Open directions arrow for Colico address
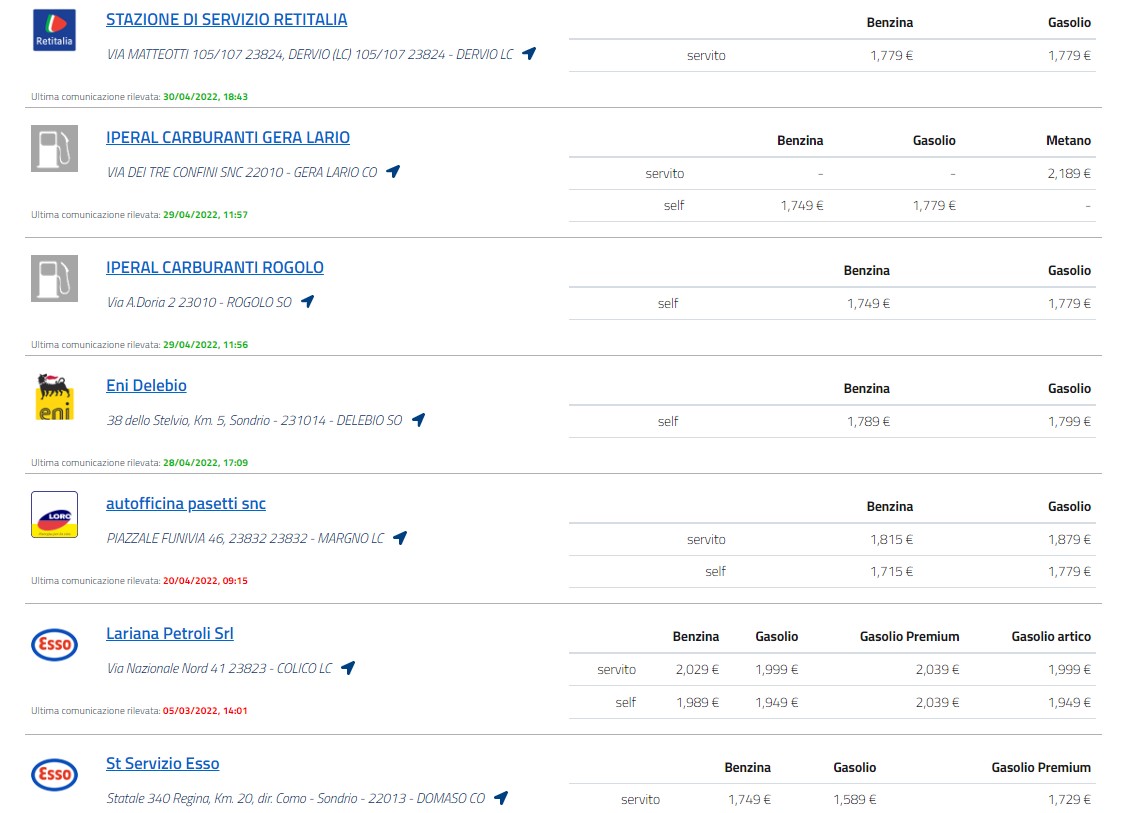This screenshot has height=813, width=1146. (x=349, y=668)
